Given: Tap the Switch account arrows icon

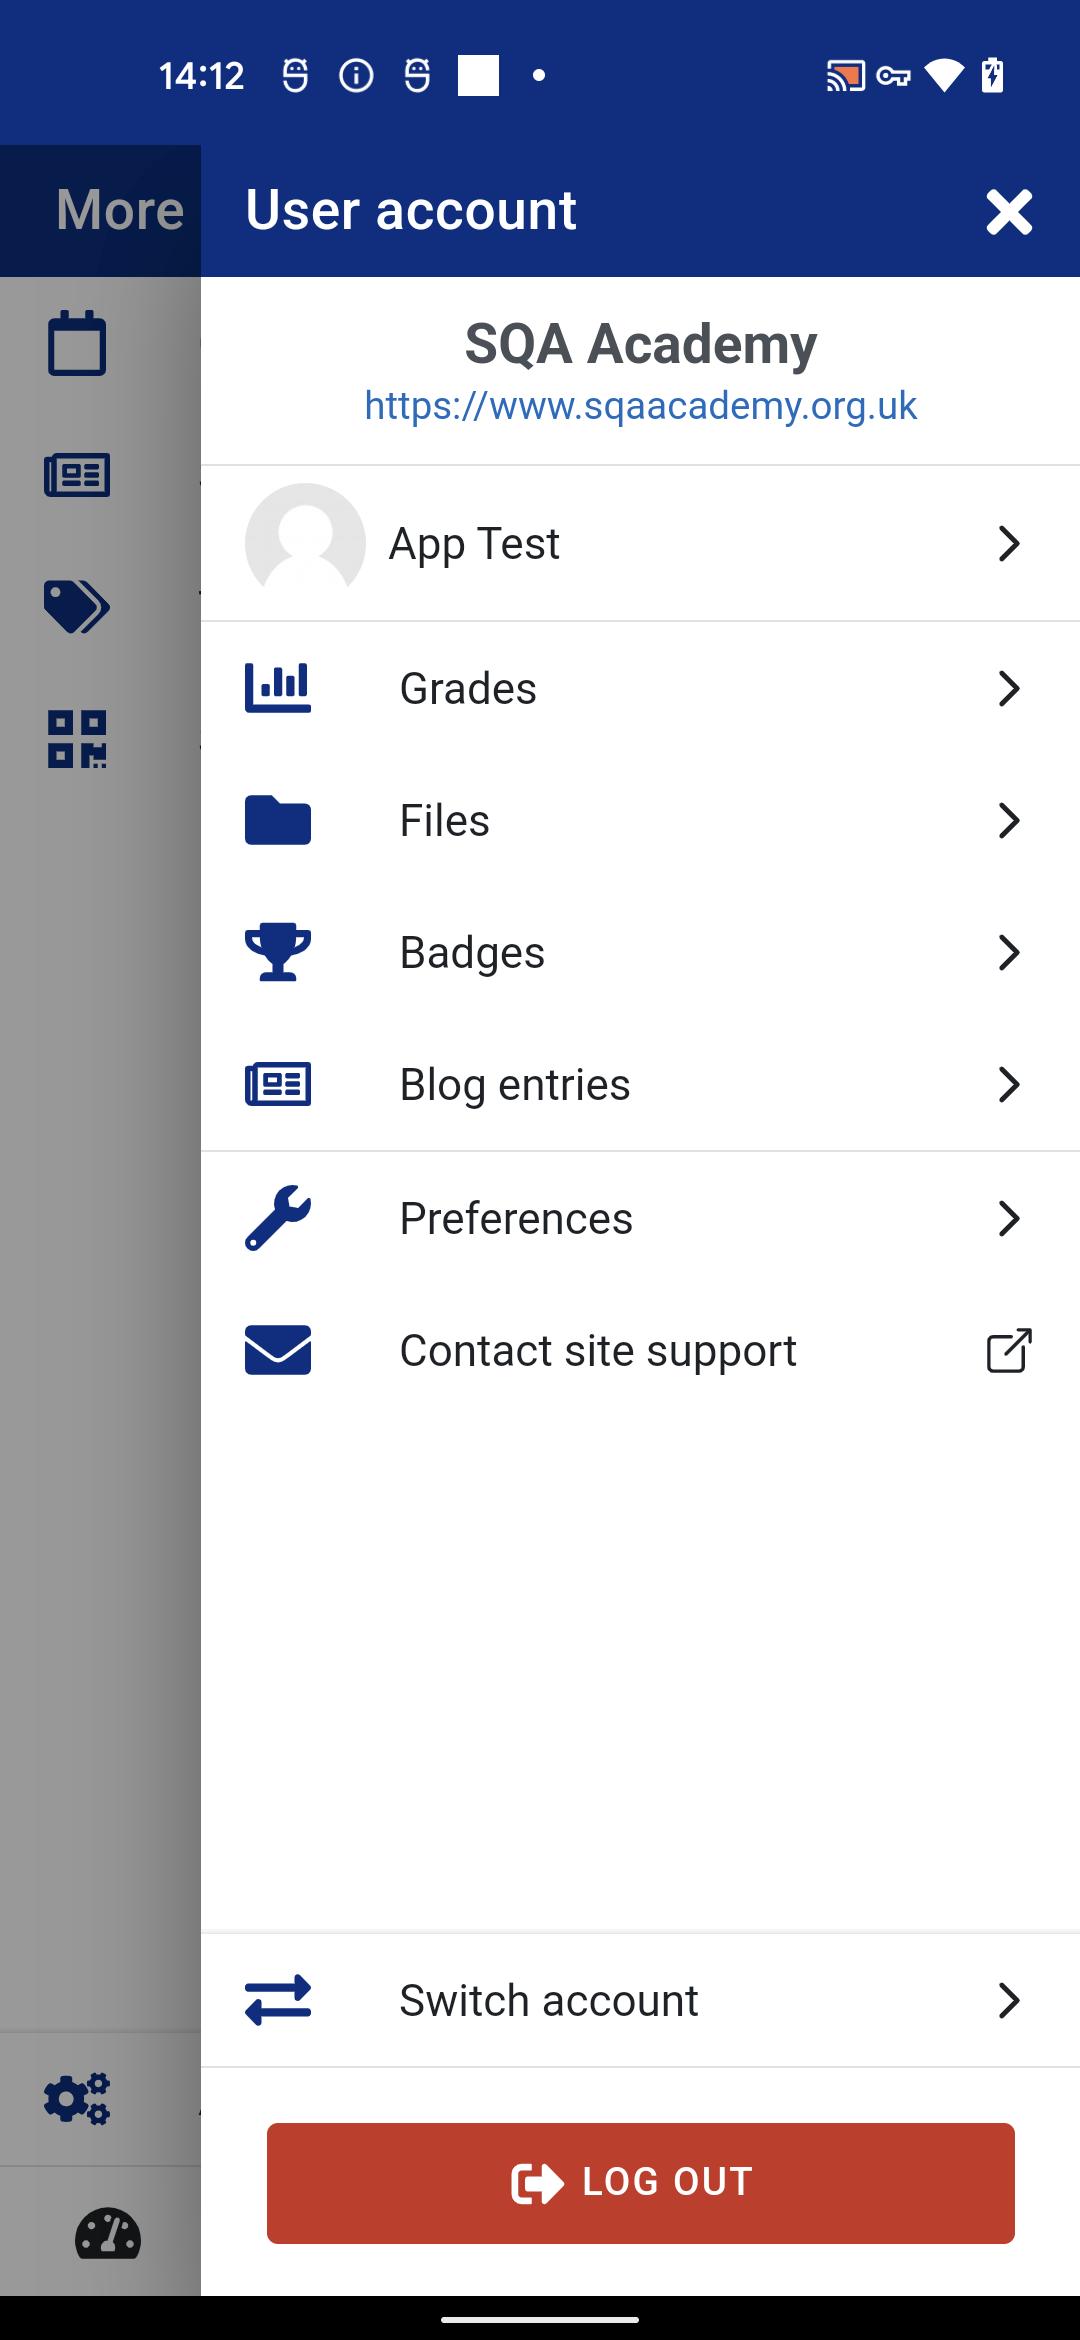Looking at the screenshot, I should click(x=278, y=2000).
